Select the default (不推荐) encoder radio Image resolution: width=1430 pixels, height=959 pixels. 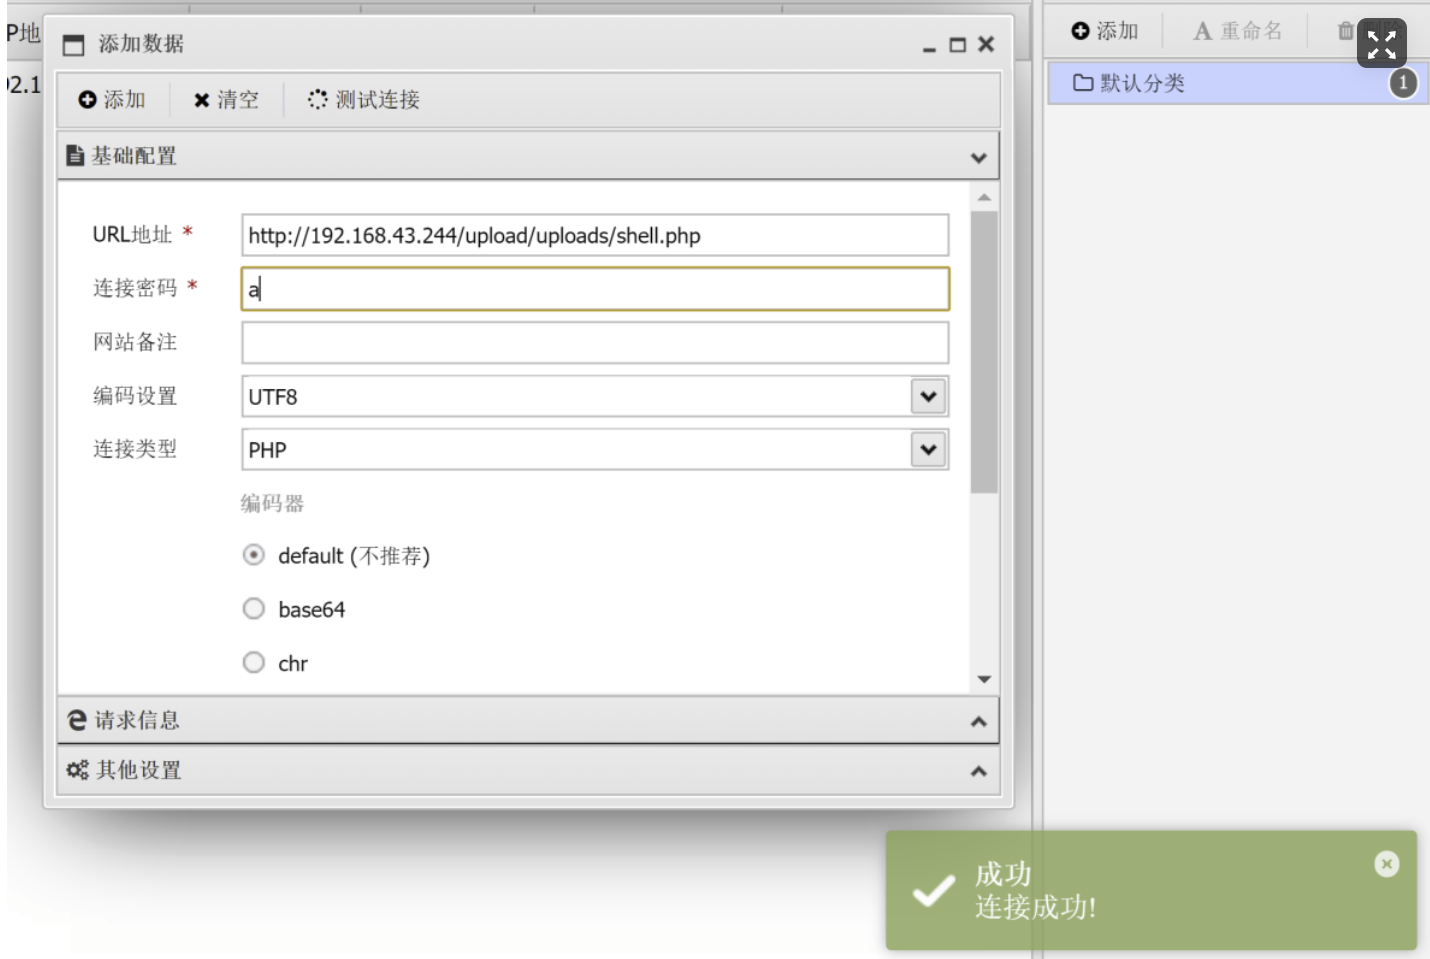coord(254,555)
